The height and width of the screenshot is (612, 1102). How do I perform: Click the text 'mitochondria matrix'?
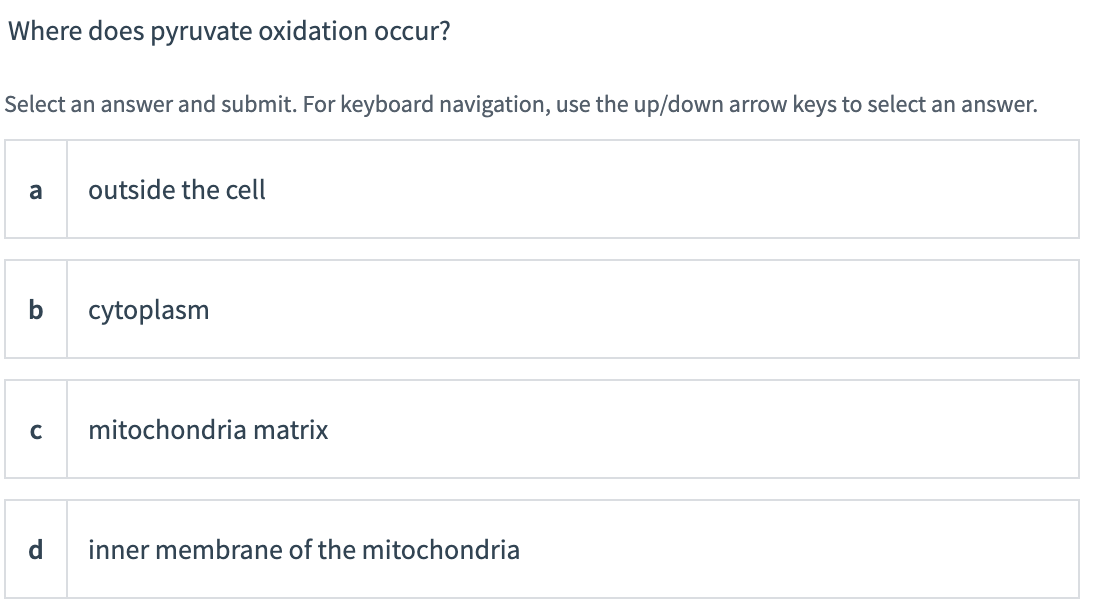pyautogui.click(x=209, y=430)
